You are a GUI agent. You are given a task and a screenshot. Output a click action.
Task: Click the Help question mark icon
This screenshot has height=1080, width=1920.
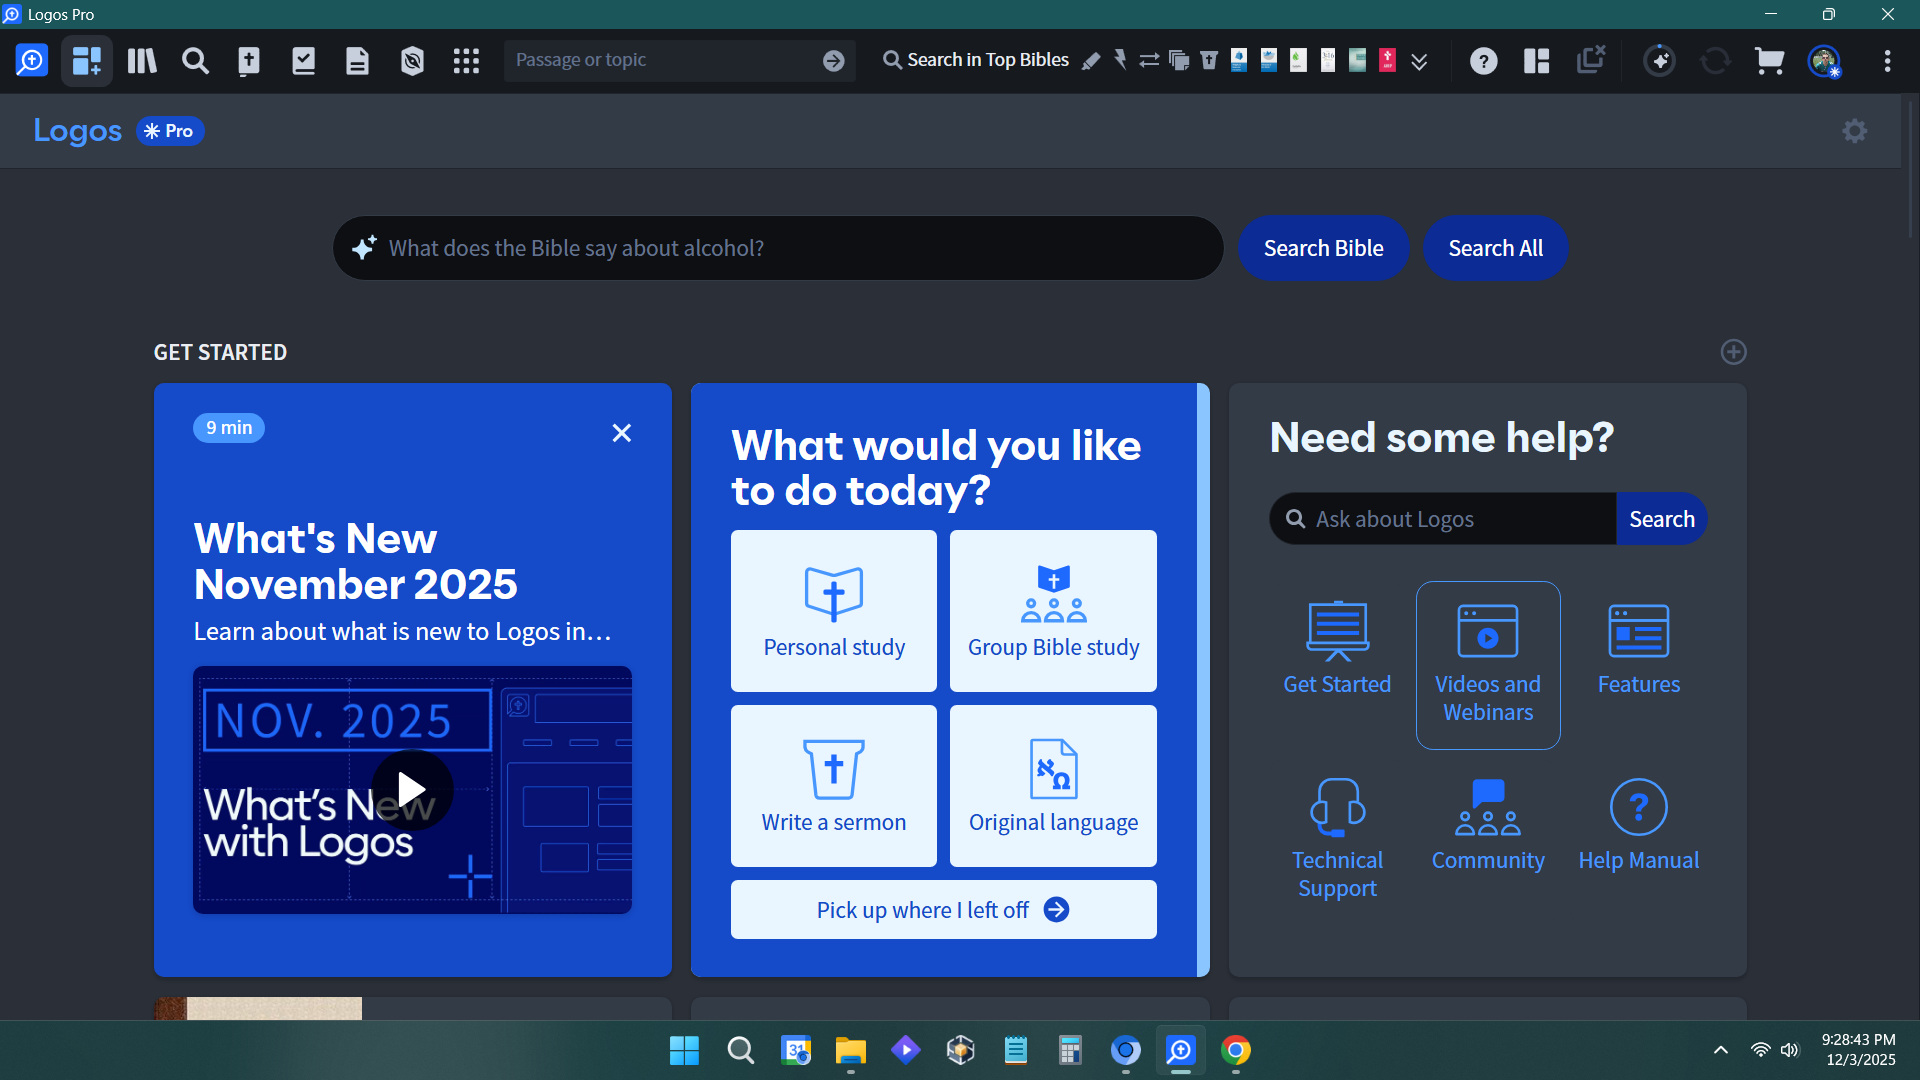click(x=1483, y=61)
